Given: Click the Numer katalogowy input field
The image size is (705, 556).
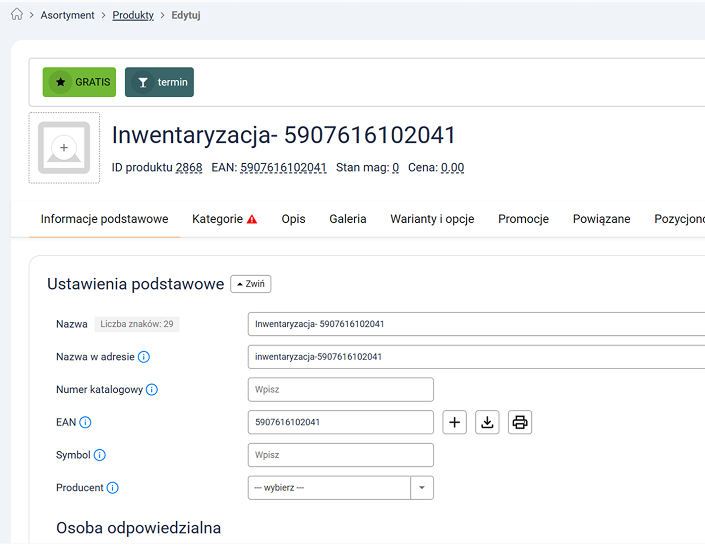Looking at the screenshot, I should [x=340, y=390].
